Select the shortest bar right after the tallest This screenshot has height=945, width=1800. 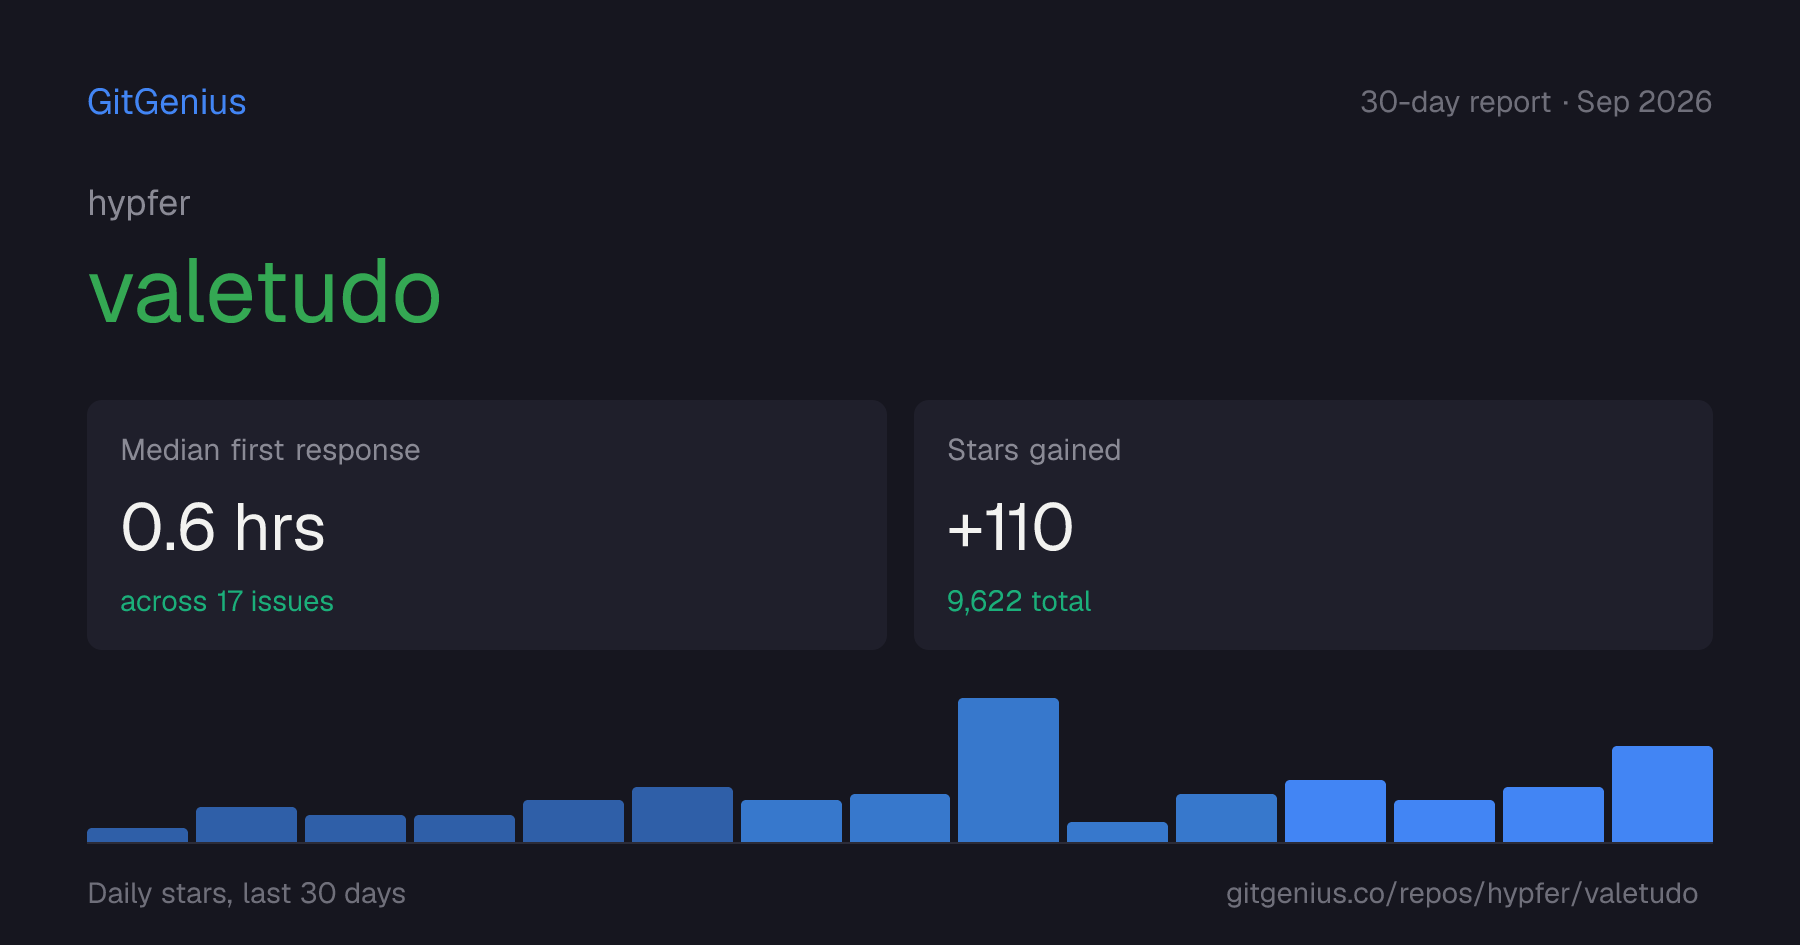(1117, 832)
